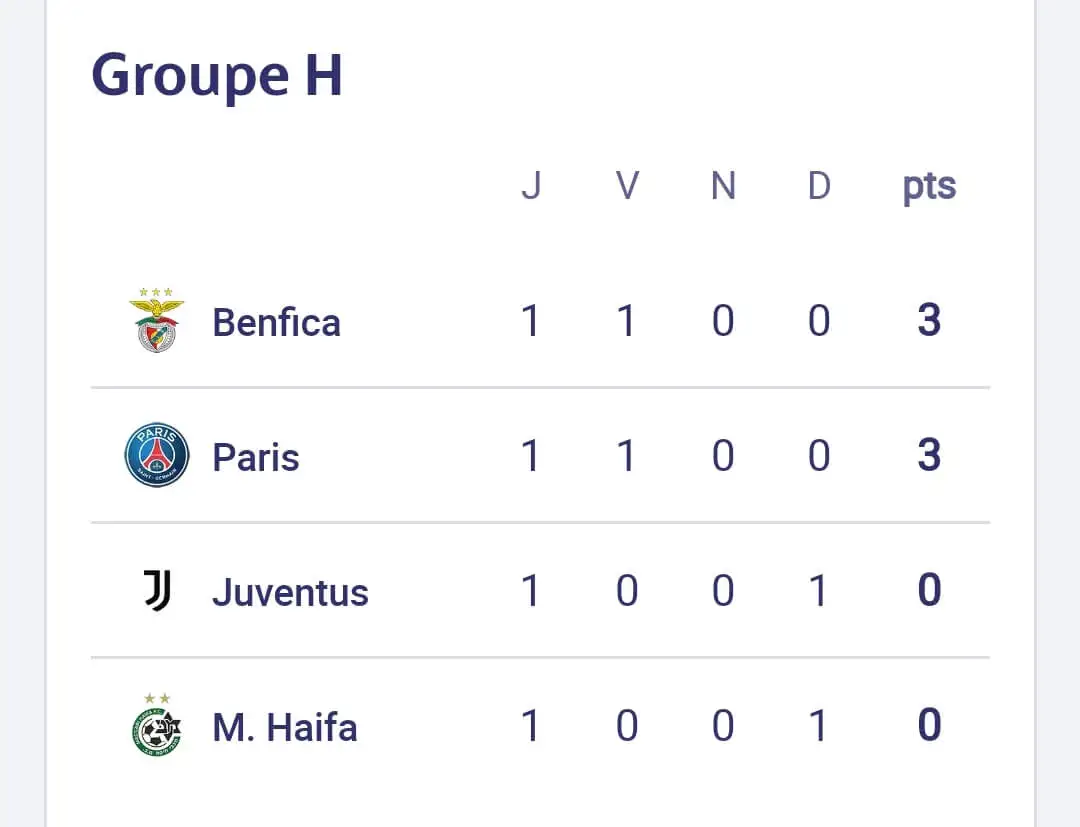Open the Benfica team link

(x=276, y=323)
